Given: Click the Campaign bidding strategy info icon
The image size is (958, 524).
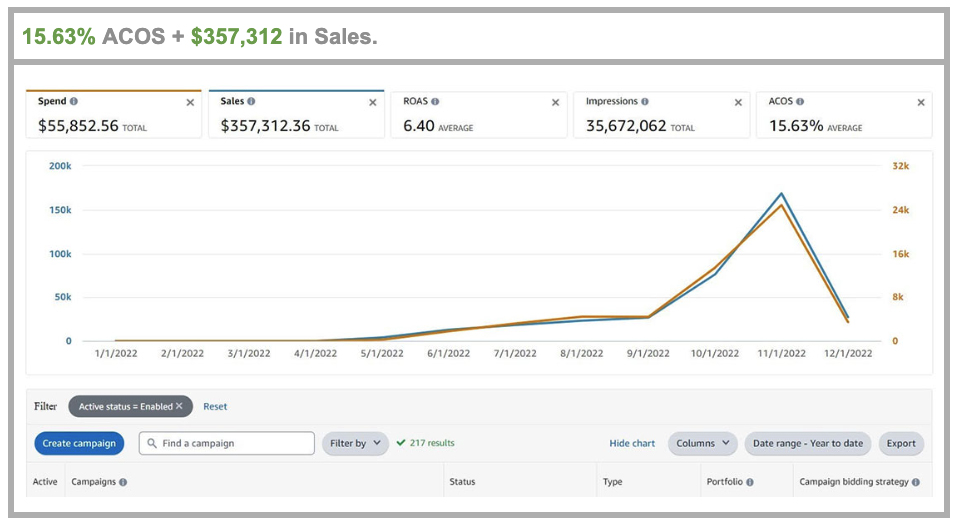Looking at the screenshot, I should click(915, 482).
